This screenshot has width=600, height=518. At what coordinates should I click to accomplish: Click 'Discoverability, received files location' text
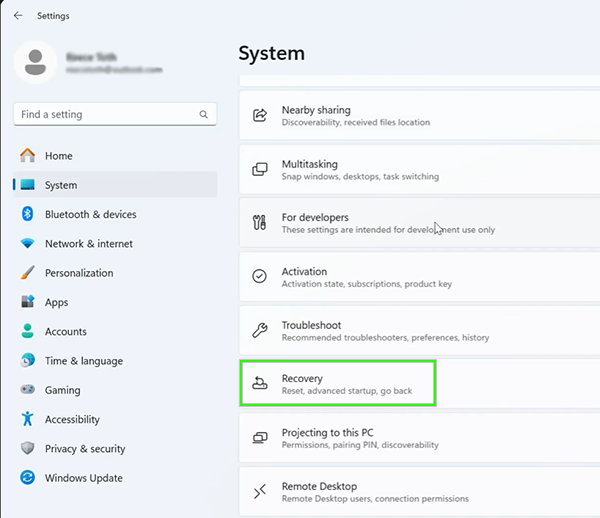point(356,122)
